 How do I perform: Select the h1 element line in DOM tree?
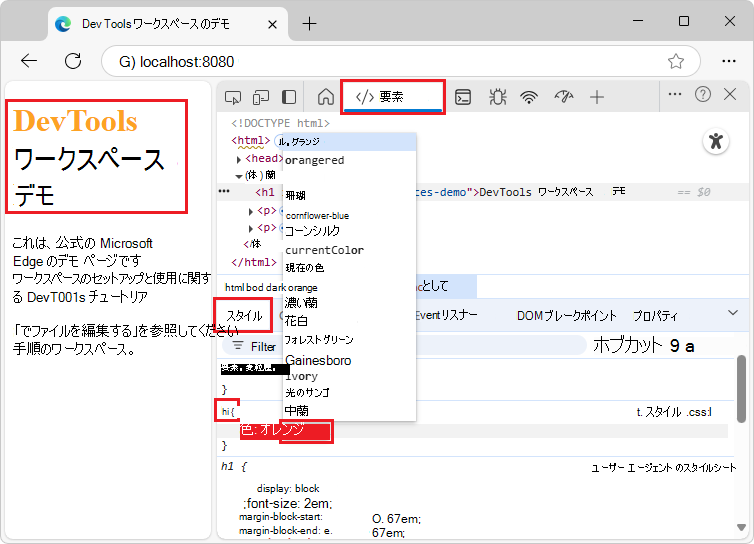[x=483, y=192]
